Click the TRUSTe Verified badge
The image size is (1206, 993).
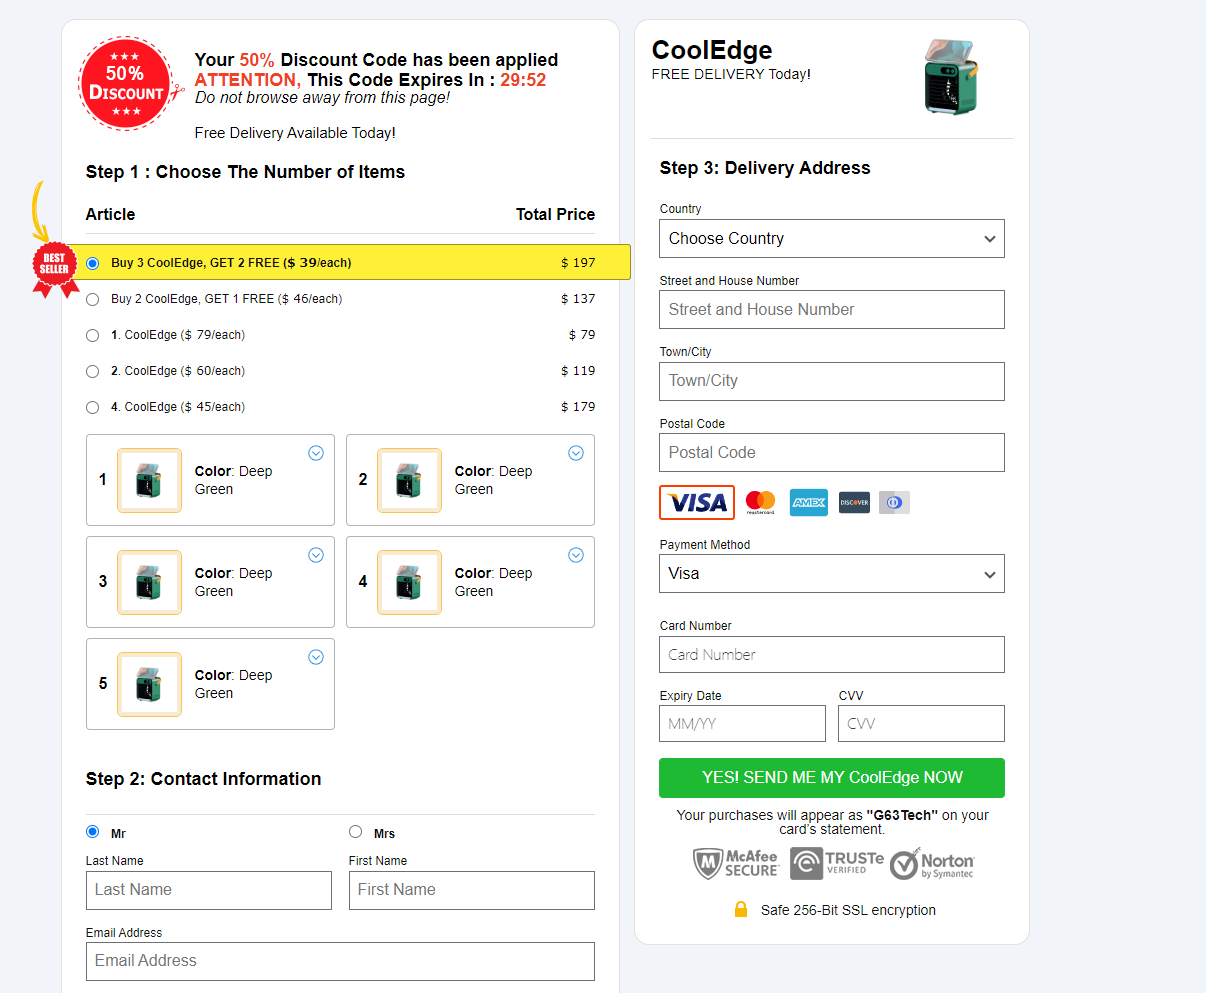tap(837, 863)
